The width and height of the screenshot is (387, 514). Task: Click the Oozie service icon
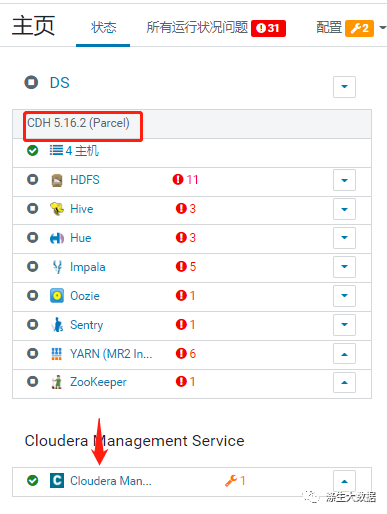57,296
